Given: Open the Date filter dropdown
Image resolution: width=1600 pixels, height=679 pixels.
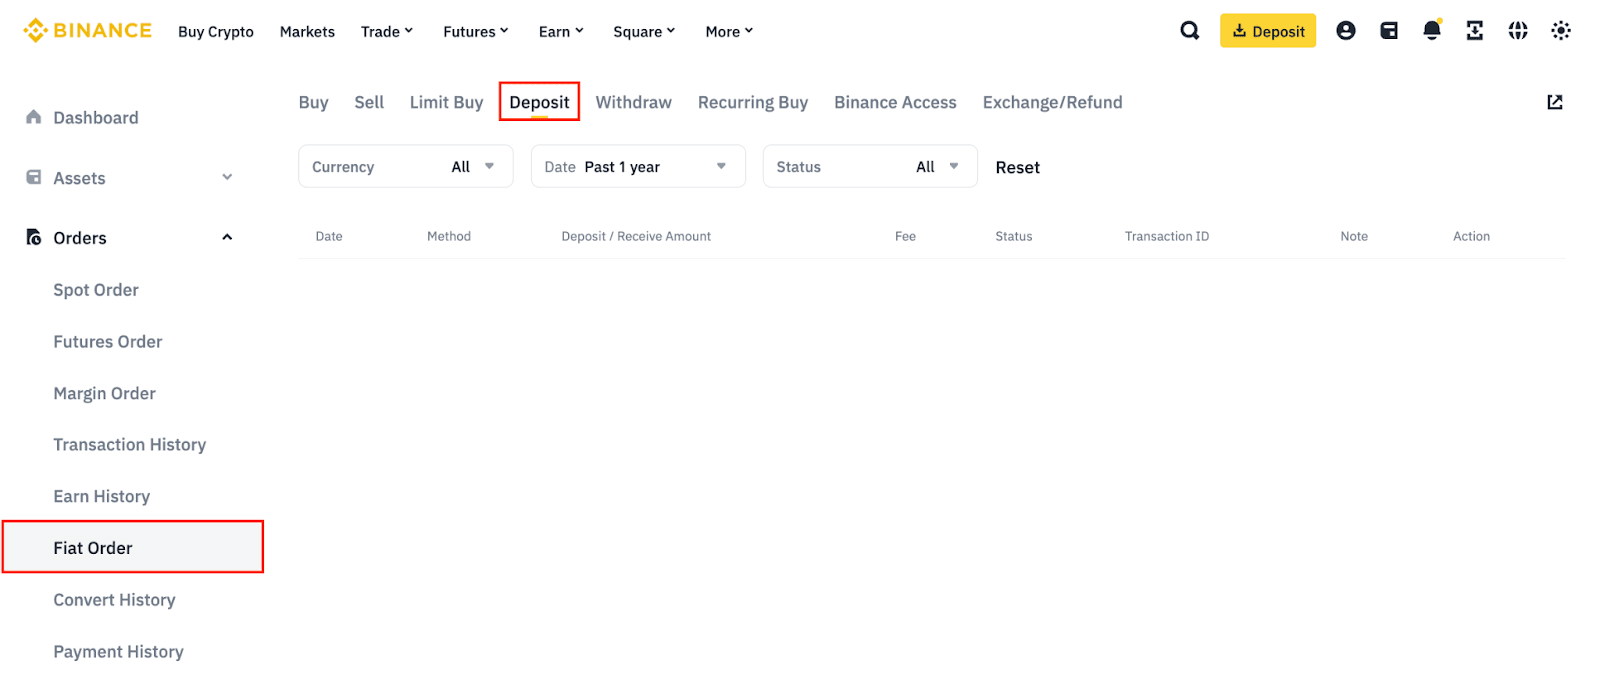Looking at the screenshot, I should click(637, 167).
